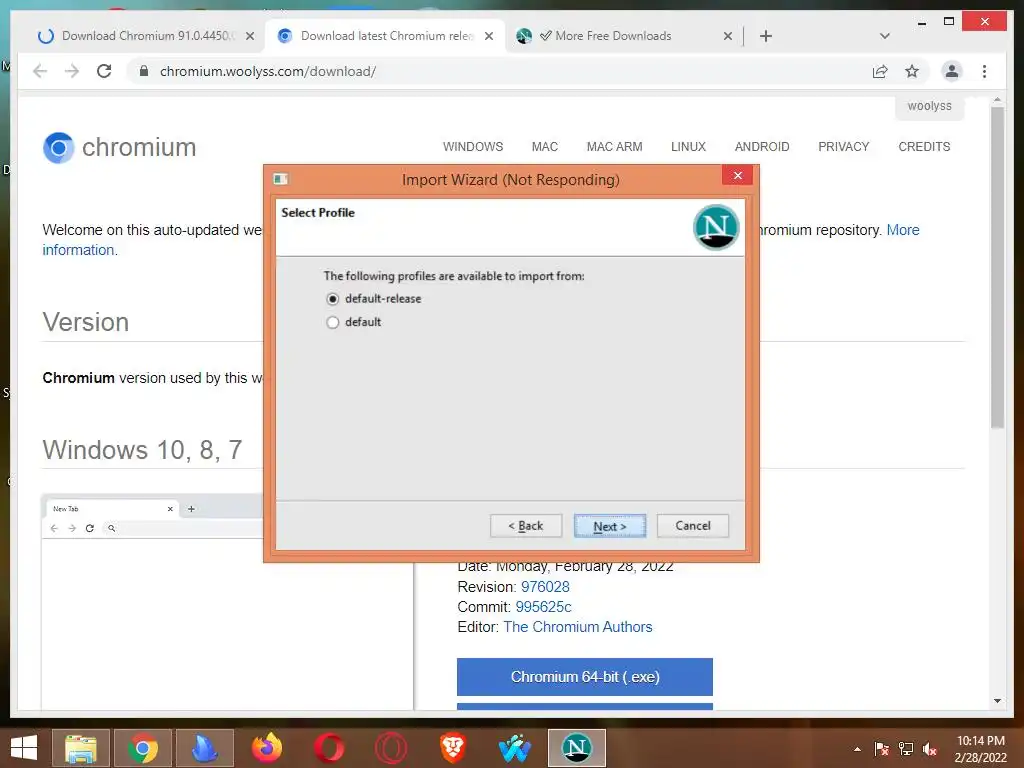This screenshot has width=1024, height=768.
Task: Open the blue sail icon in the taskbar
Action: click(204, 748)
